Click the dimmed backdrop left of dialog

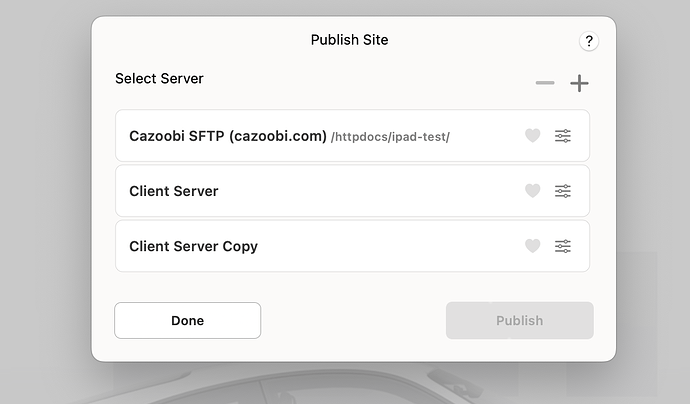click(45, 200)
